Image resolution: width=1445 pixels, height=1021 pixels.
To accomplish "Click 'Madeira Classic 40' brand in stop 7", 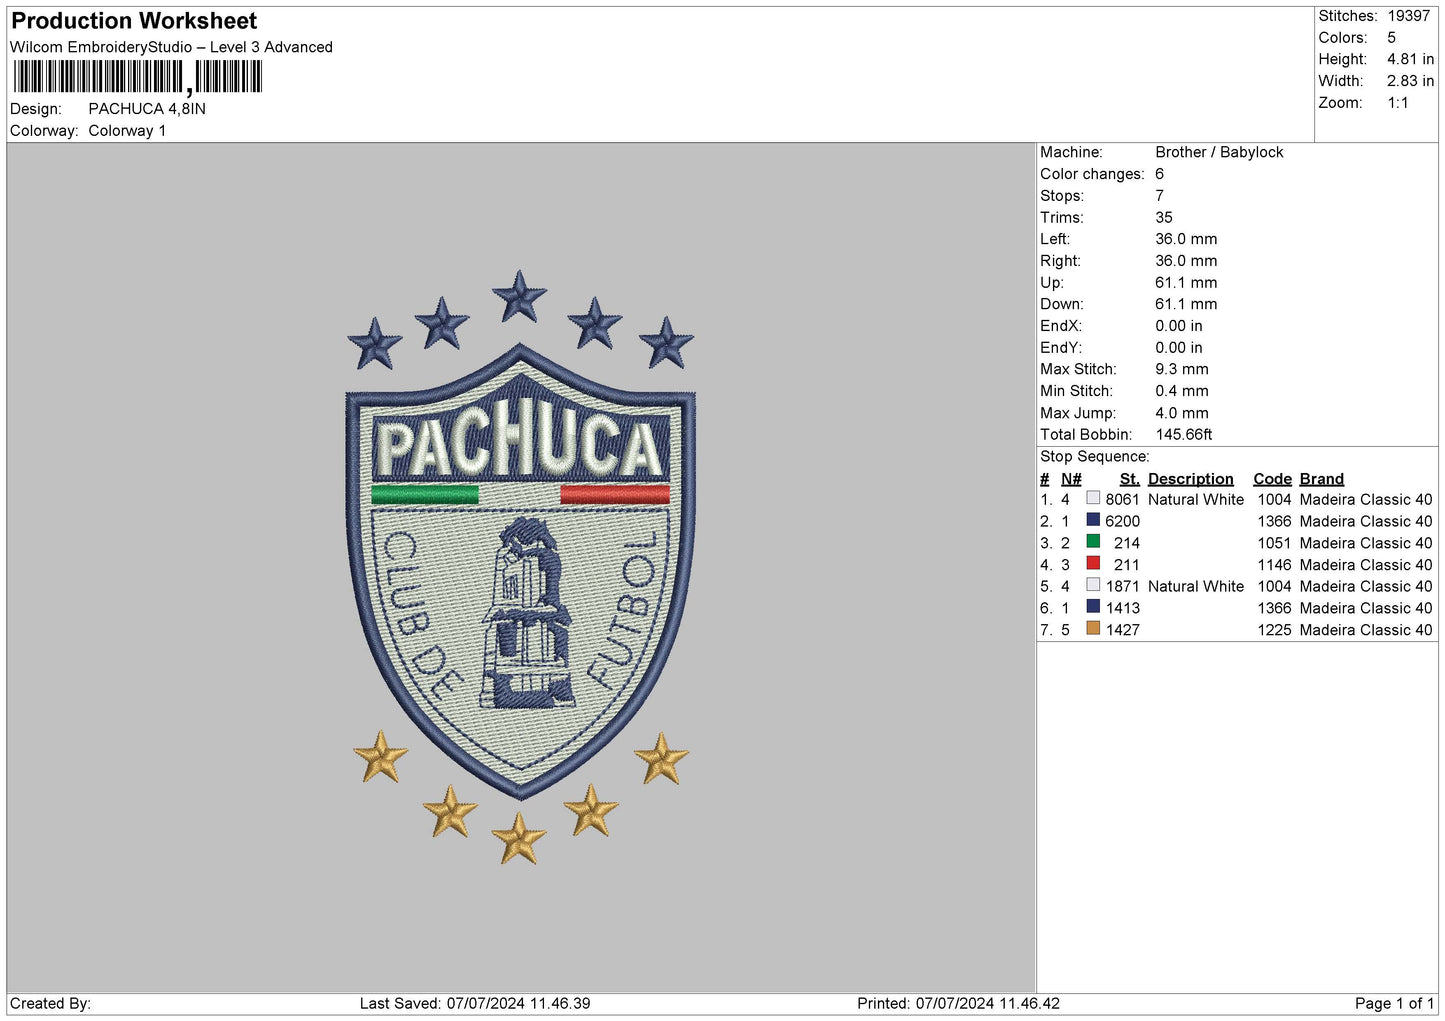I will pos(1366,630).
